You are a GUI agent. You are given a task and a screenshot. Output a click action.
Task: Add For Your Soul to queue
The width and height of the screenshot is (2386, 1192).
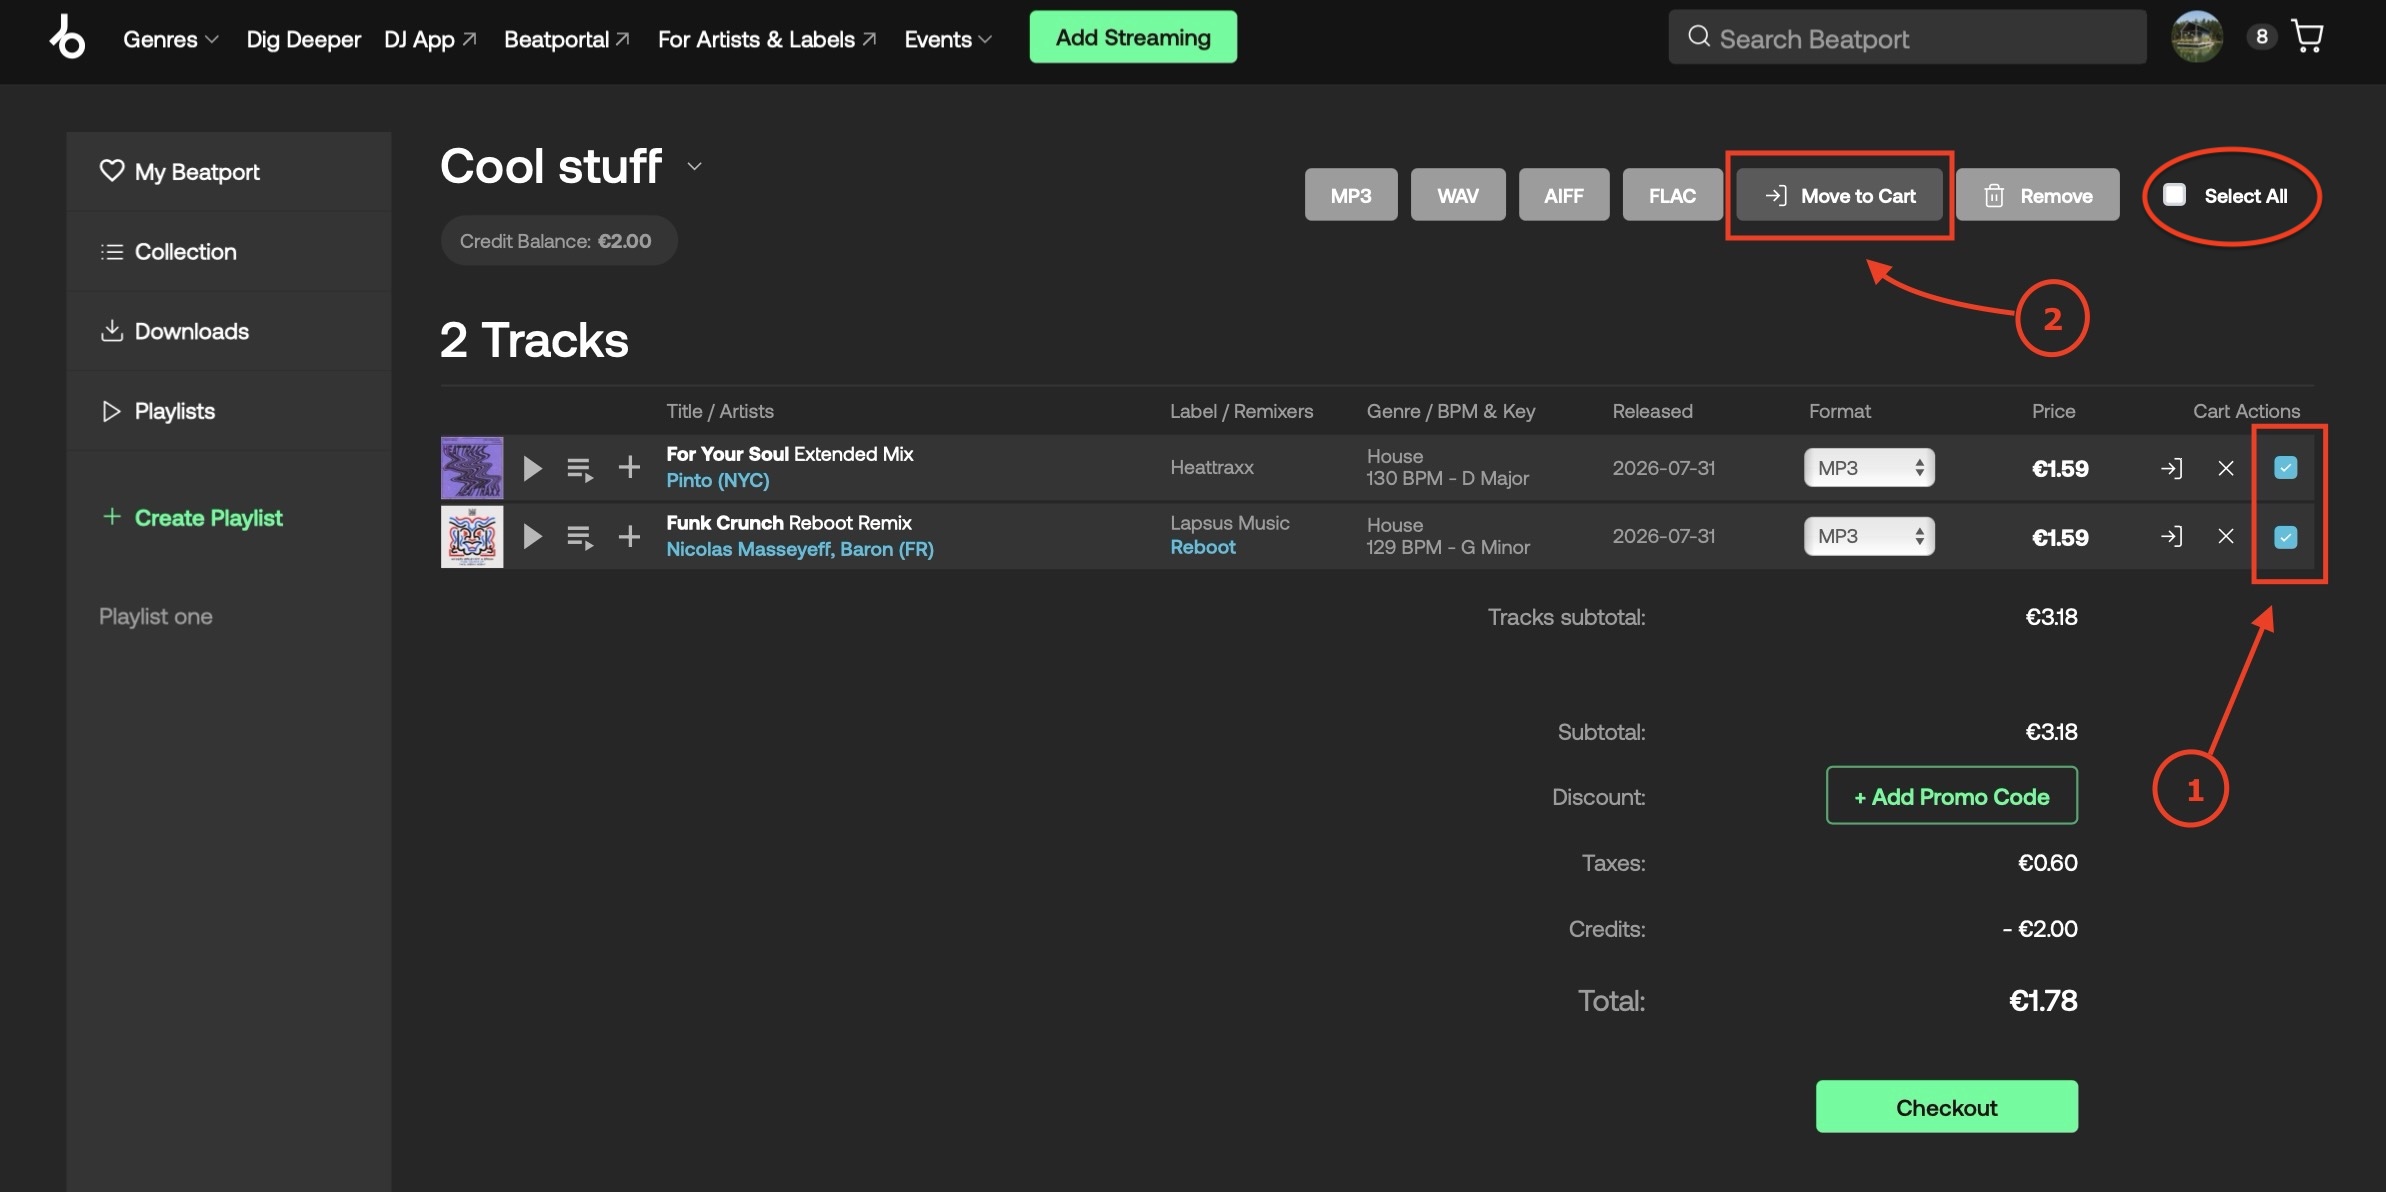[580, 468]
